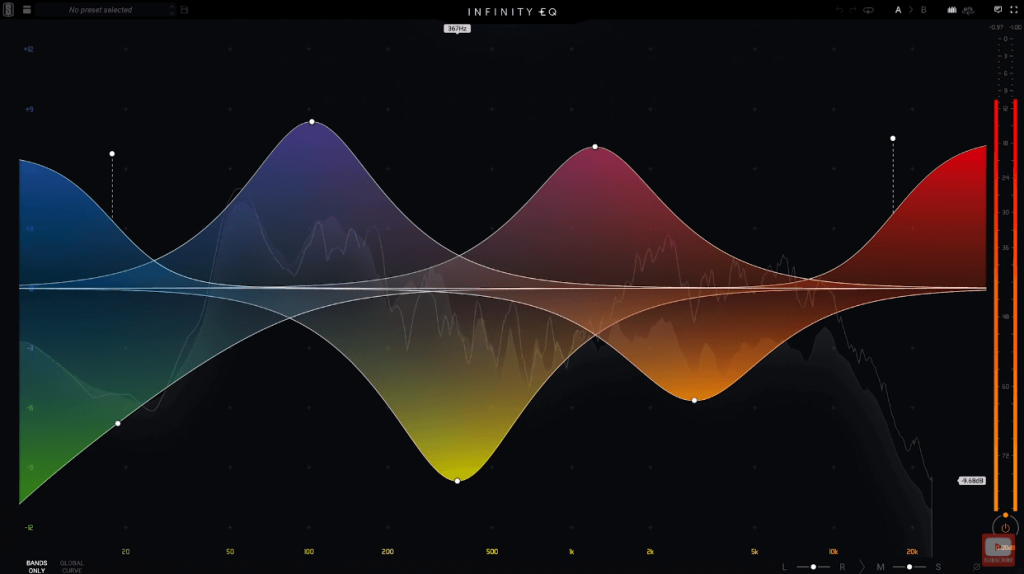Screen dimensions: 1024x574
Task: Click the redo arrow
Action: coord(853,10)
